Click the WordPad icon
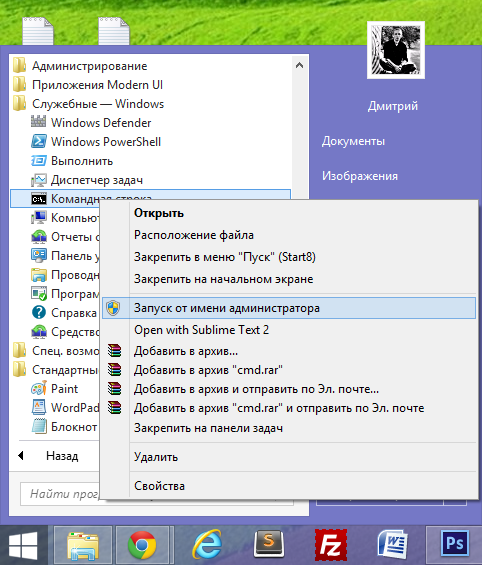 [x=39, y=407]
